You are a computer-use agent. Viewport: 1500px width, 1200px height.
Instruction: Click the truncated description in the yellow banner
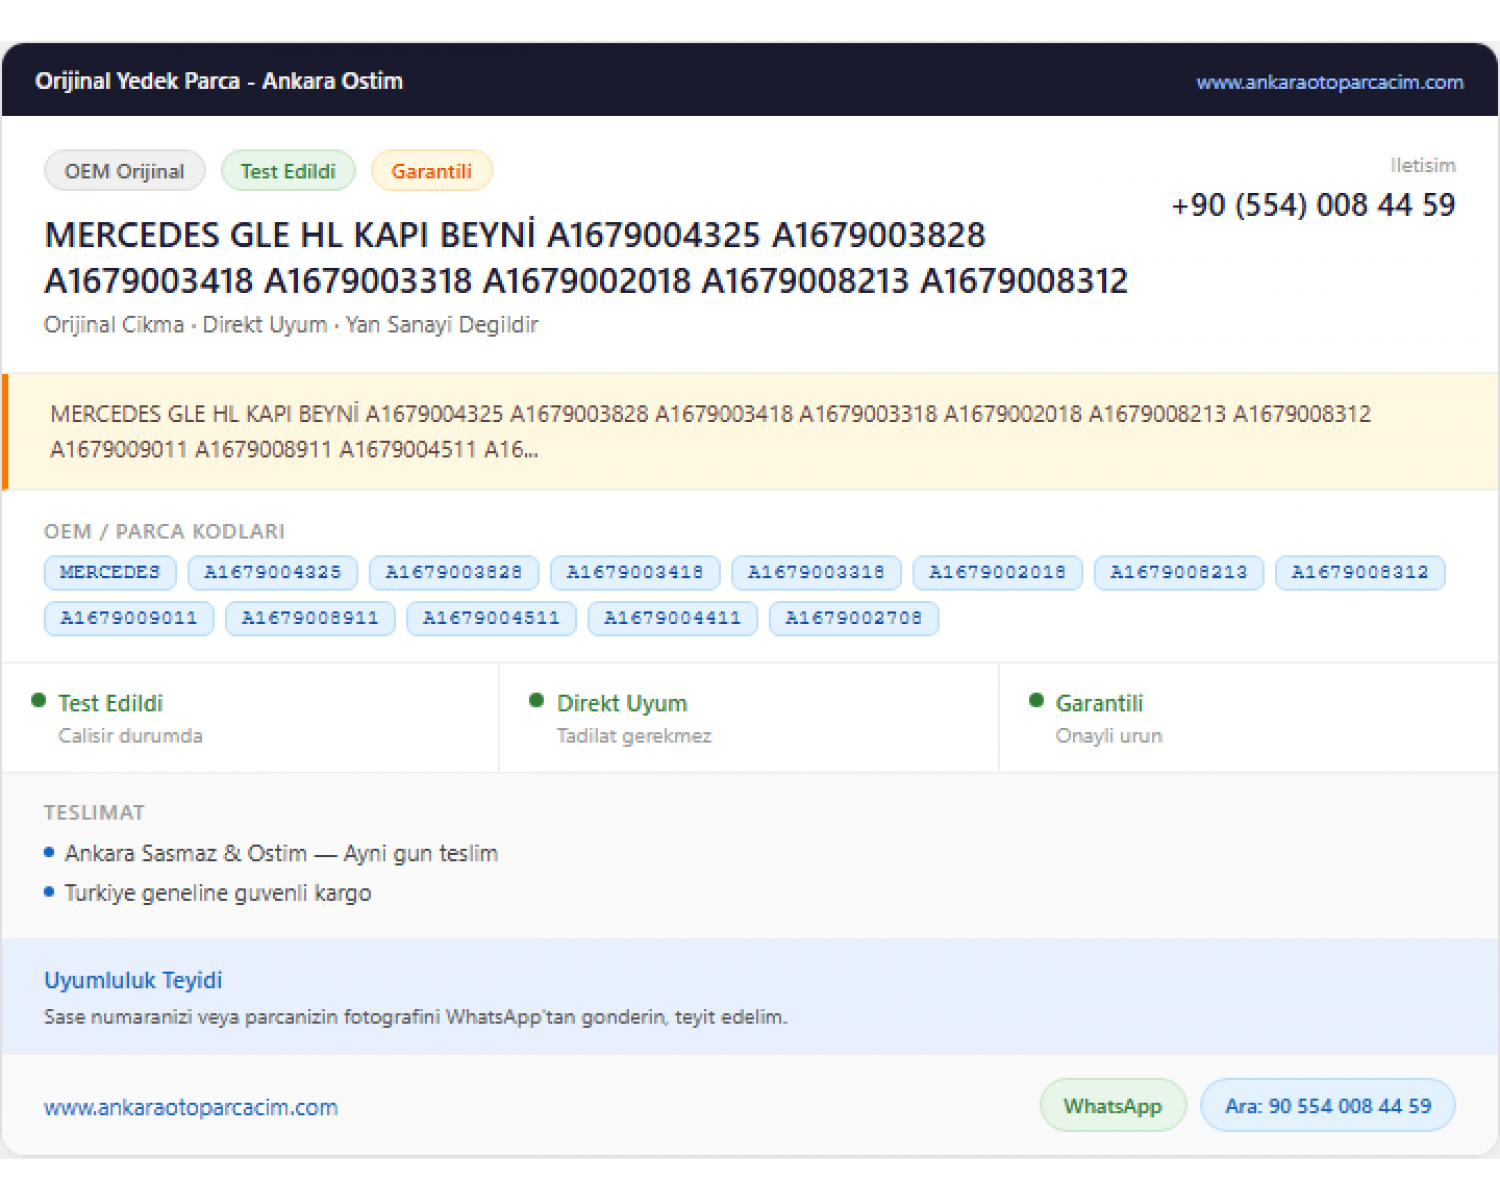(x=710, y=432)
